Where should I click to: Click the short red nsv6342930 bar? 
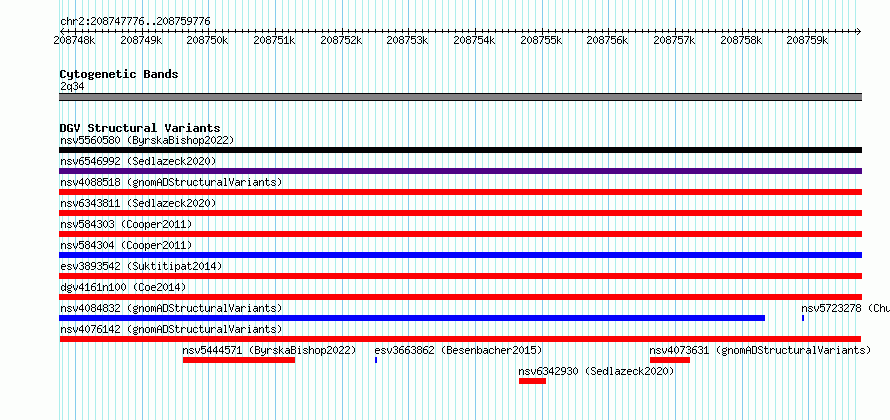(x=532, y=381)
